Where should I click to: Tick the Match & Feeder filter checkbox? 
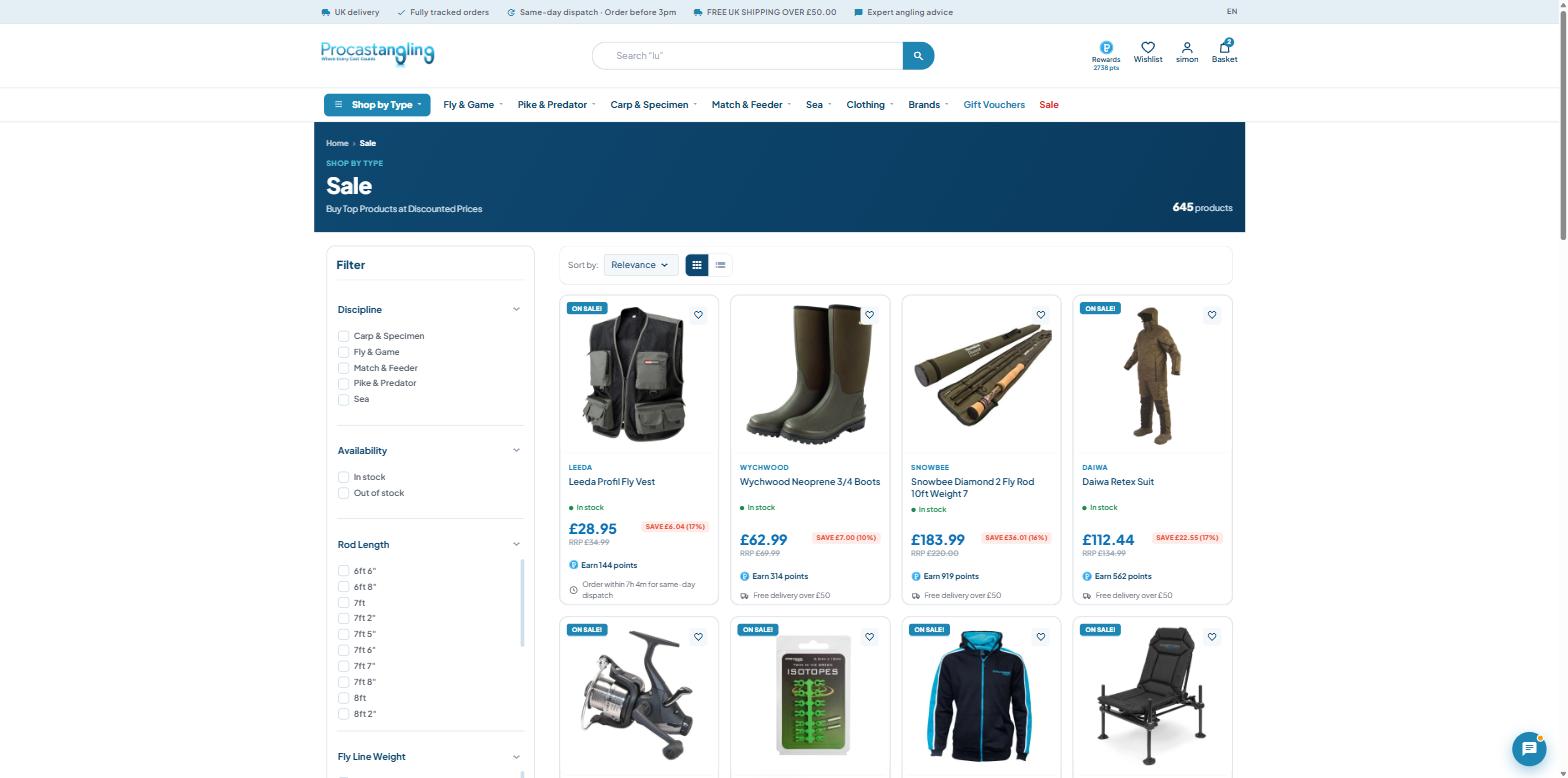click(x=343, y=368)
